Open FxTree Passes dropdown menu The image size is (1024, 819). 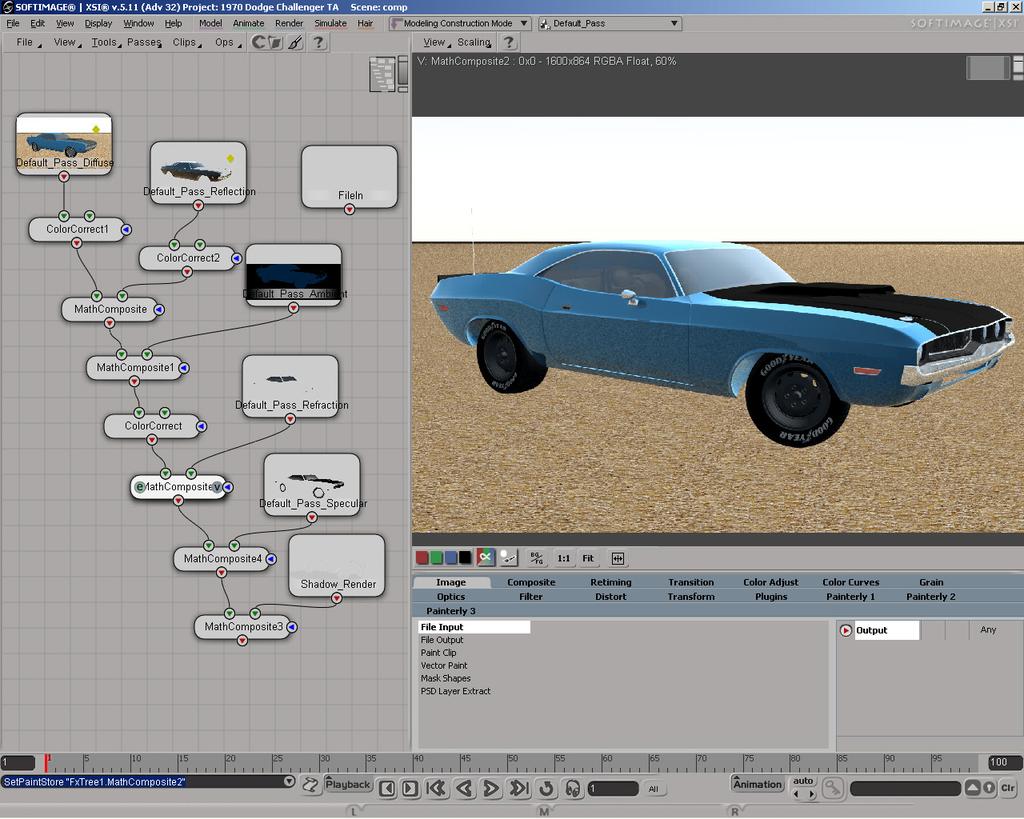click(x=144, y=42)
